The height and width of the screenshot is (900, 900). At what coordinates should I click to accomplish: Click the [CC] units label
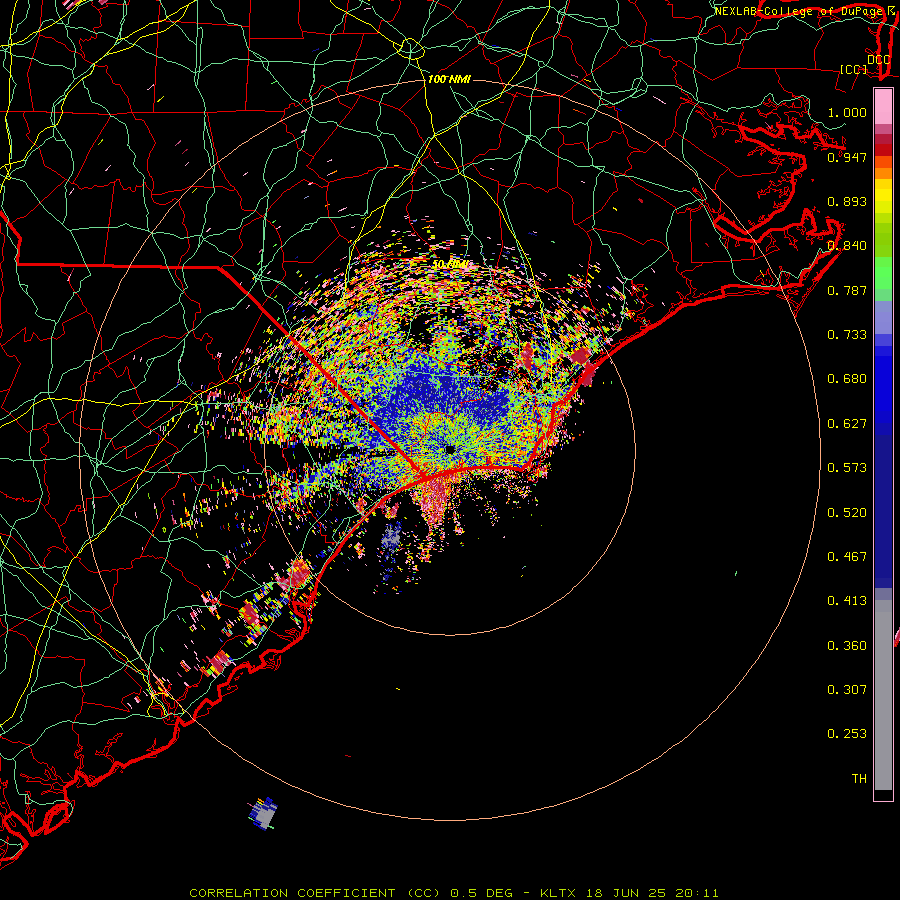point(854,69)
